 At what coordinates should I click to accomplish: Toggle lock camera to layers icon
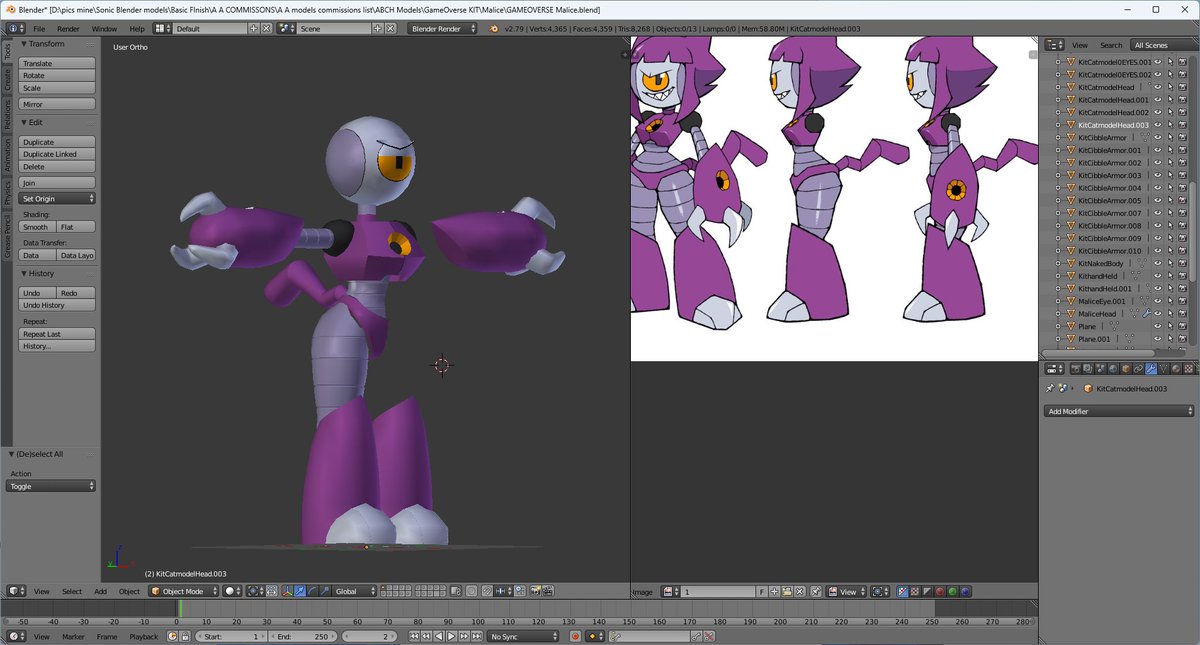click(x=456, y=591)
